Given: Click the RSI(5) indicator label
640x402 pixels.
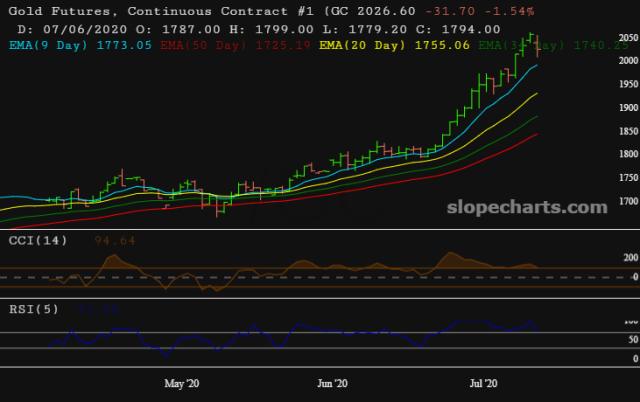Looking at the screenshot, I should coord(34,307).
